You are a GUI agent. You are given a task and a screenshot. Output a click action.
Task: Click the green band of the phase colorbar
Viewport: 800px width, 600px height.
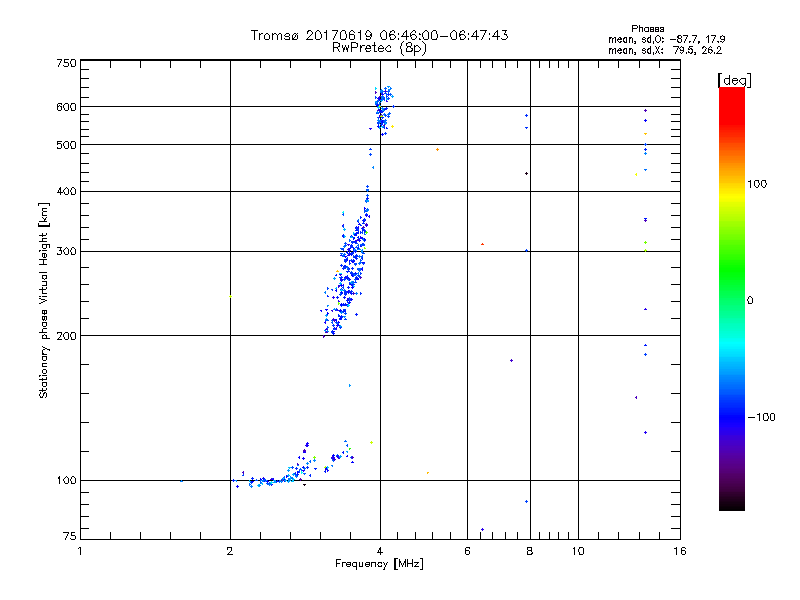(x=732, y=270)
